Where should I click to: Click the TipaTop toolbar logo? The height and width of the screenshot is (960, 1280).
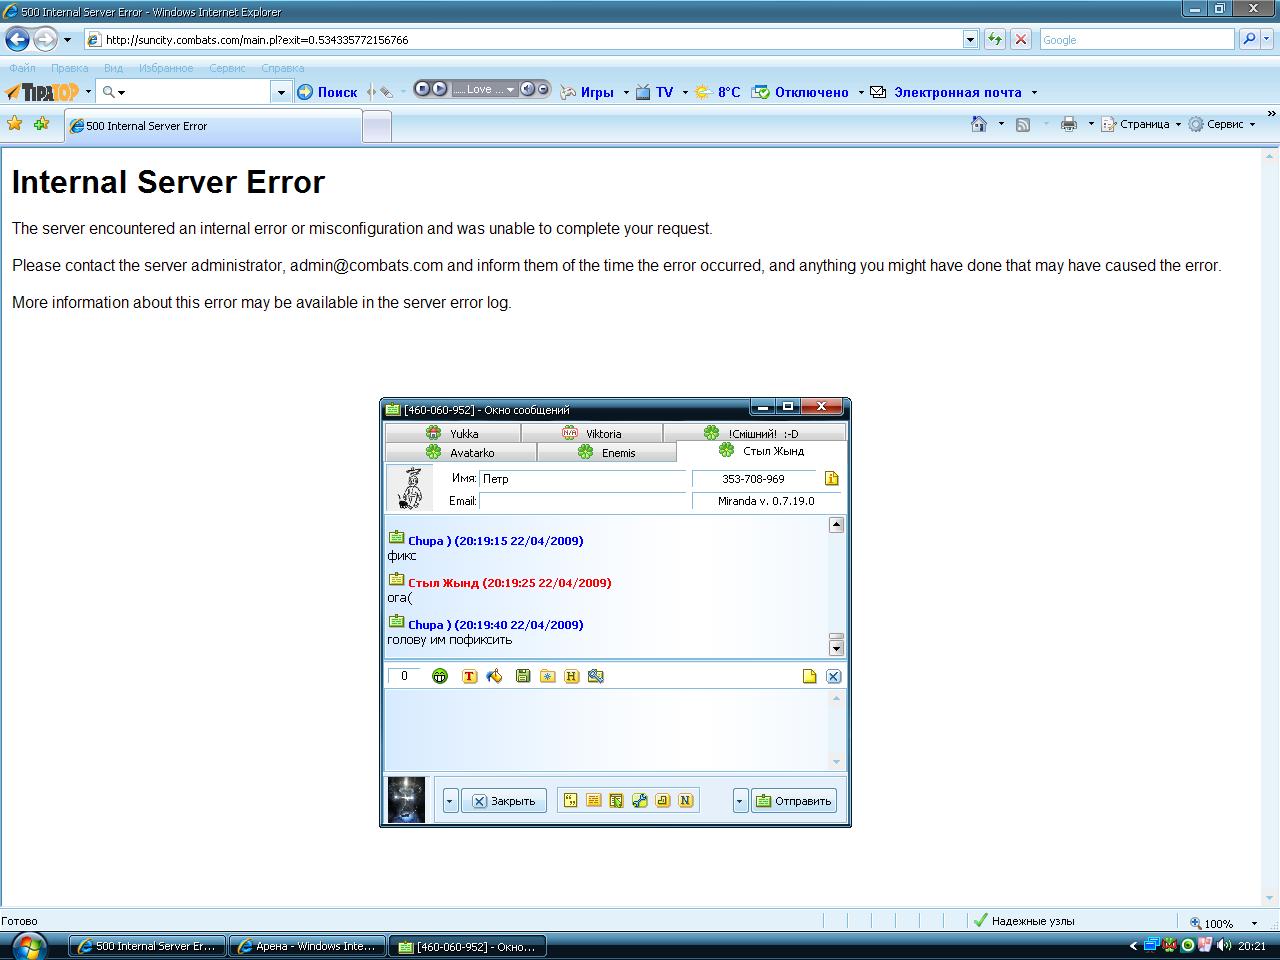click(42, 92)
